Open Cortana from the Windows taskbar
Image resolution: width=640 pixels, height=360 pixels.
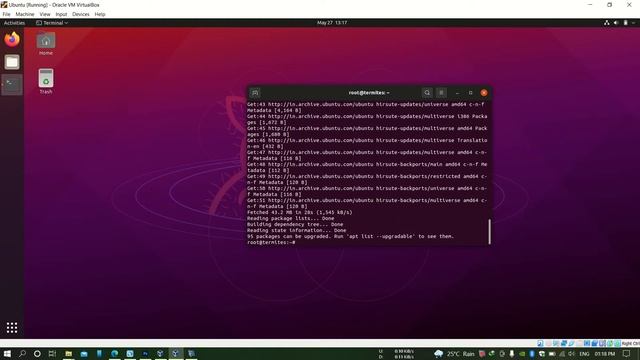(37, 353)
